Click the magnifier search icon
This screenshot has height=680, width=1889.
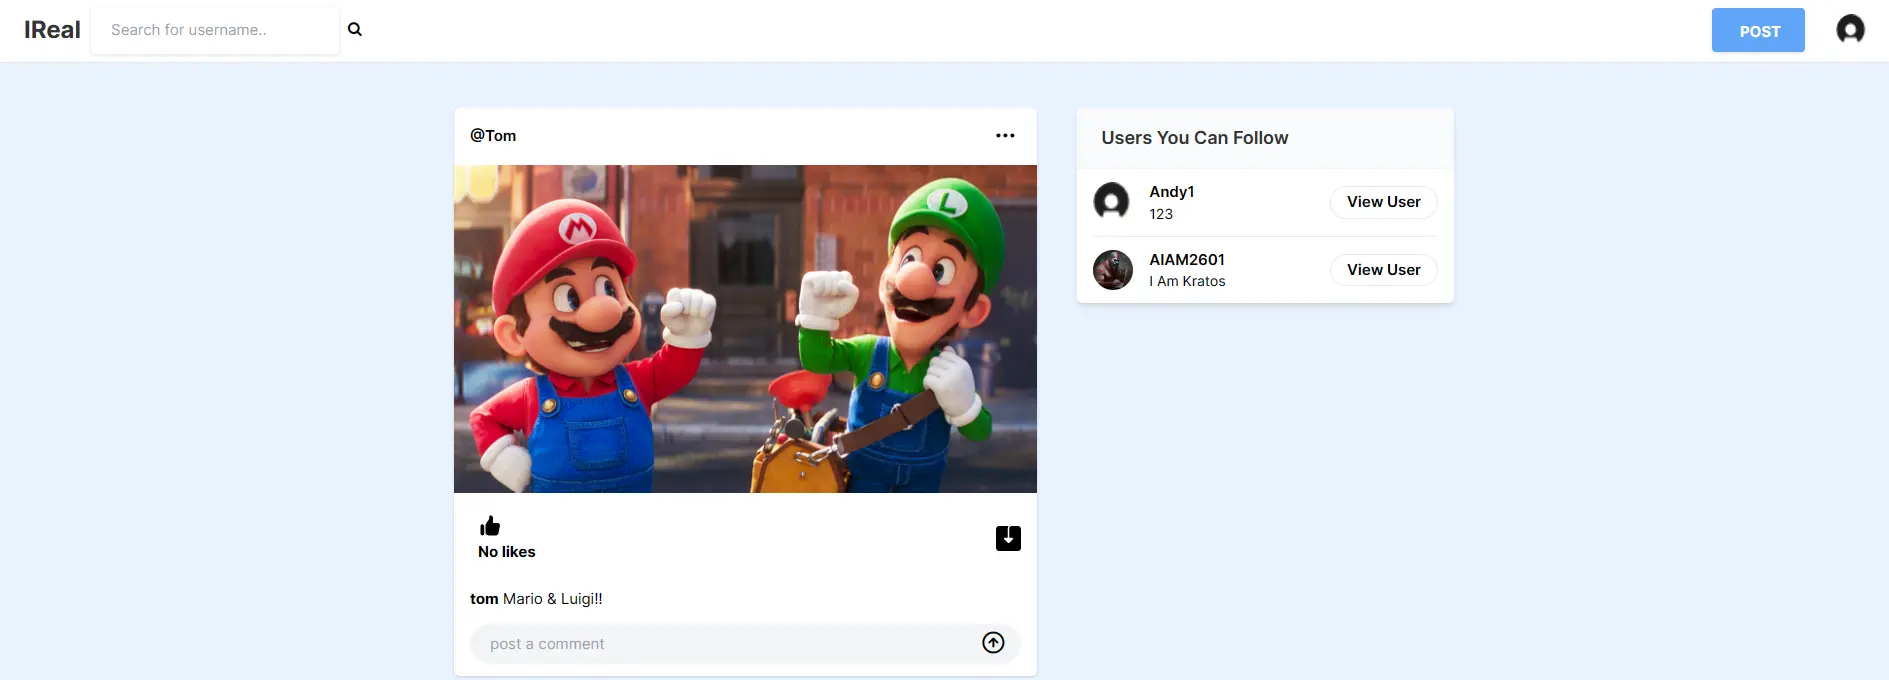[354, 30]
